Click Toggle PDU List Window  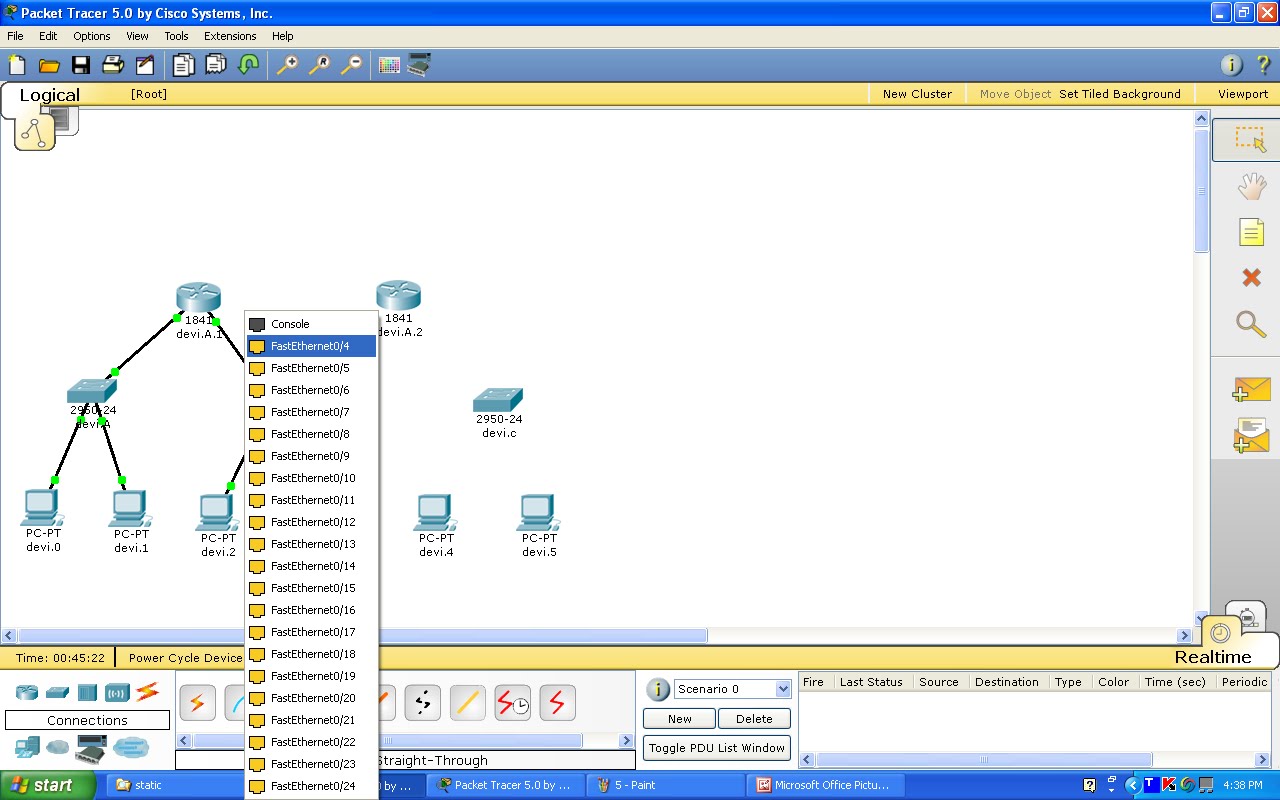tap(716, 747)
